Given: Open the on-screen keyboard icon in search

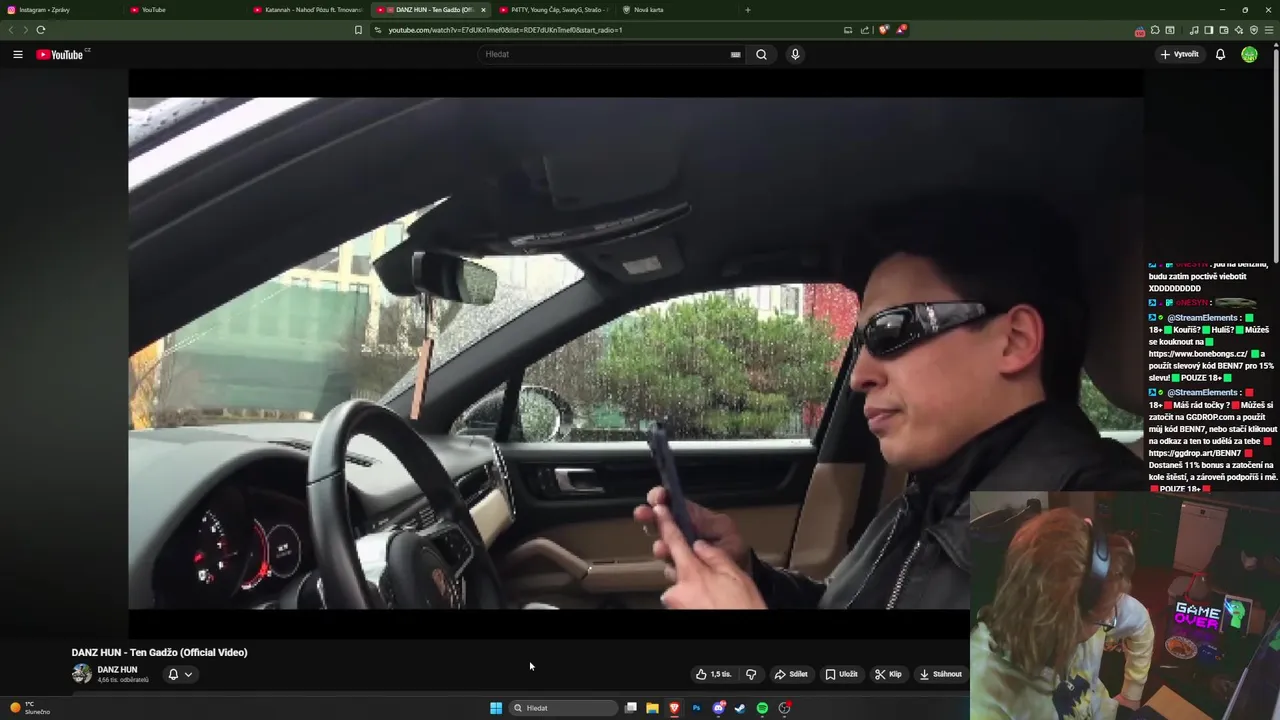Looking at the screenshot, I should click(x=735, y=54).
